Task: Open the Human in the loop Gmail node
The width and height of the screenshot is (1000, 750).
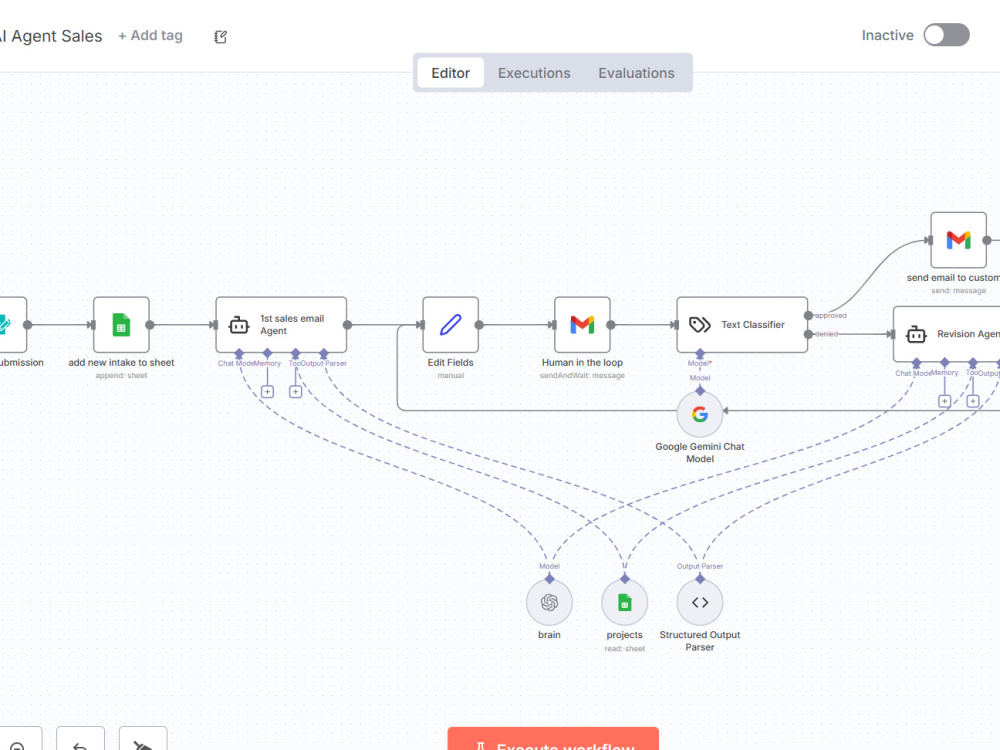Action: pyautogui.click(x=582, y=325)
